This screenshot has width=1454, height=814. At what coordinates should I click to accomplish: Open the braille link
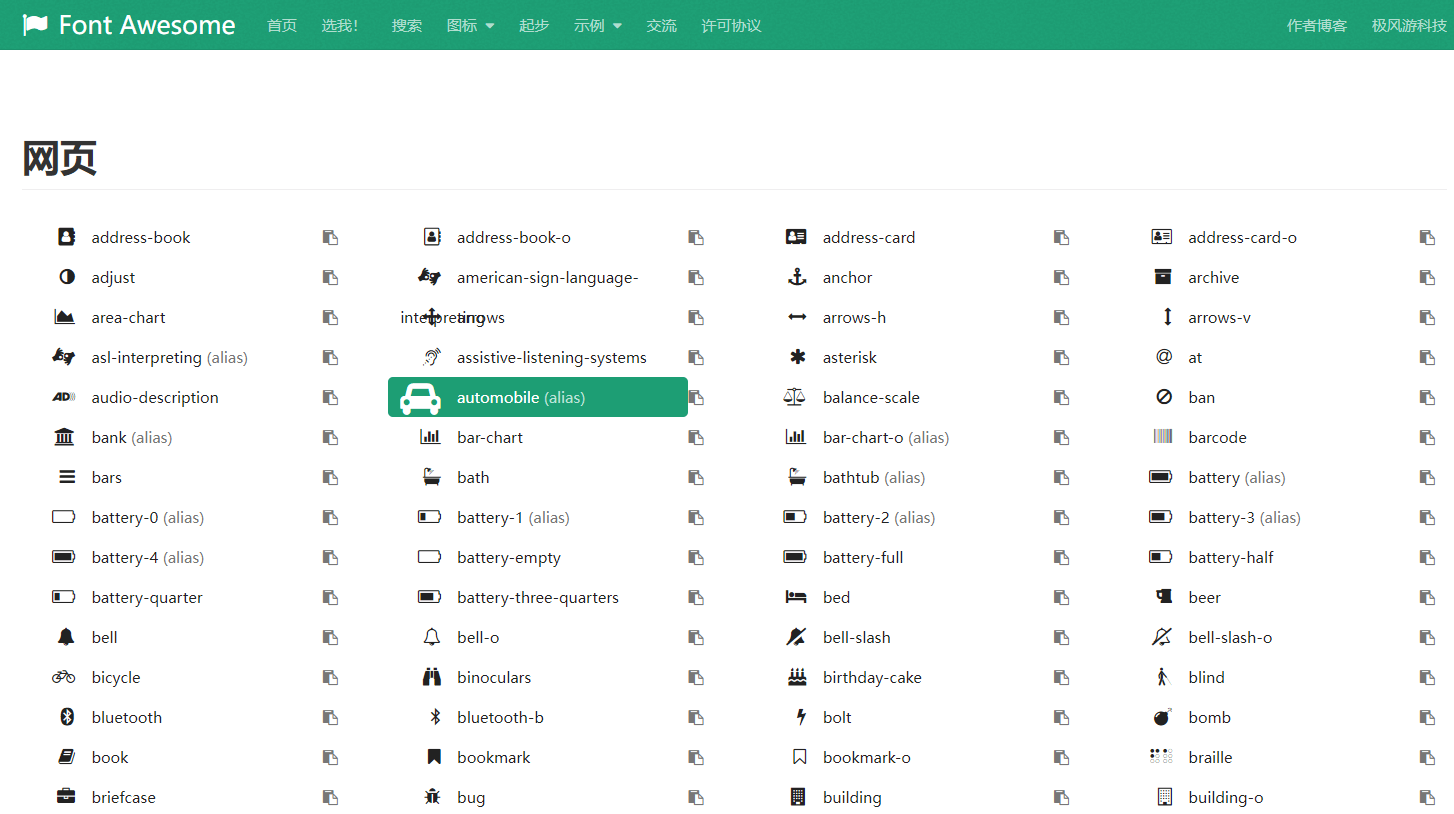click(1210, 757)
